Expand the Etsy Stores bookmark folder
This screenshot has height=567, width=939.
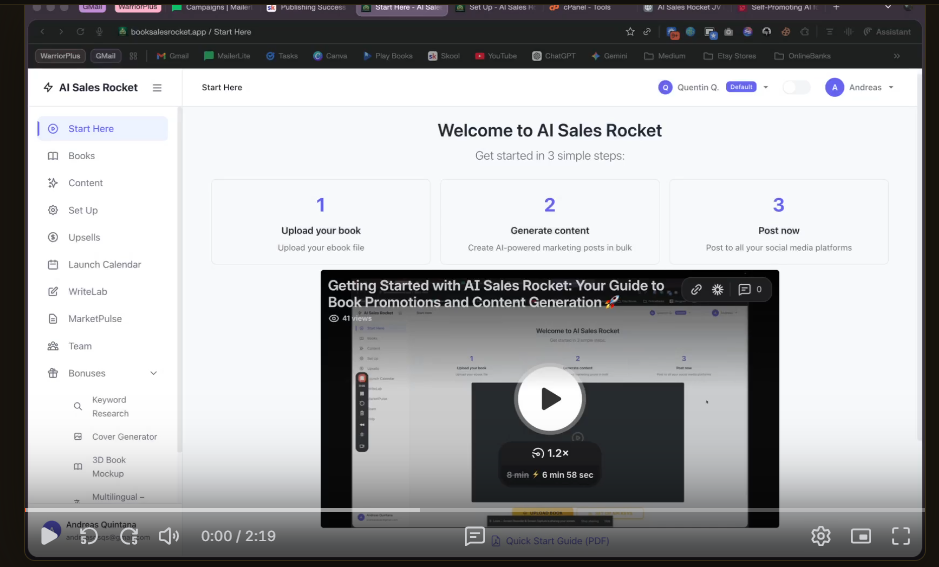729,56
